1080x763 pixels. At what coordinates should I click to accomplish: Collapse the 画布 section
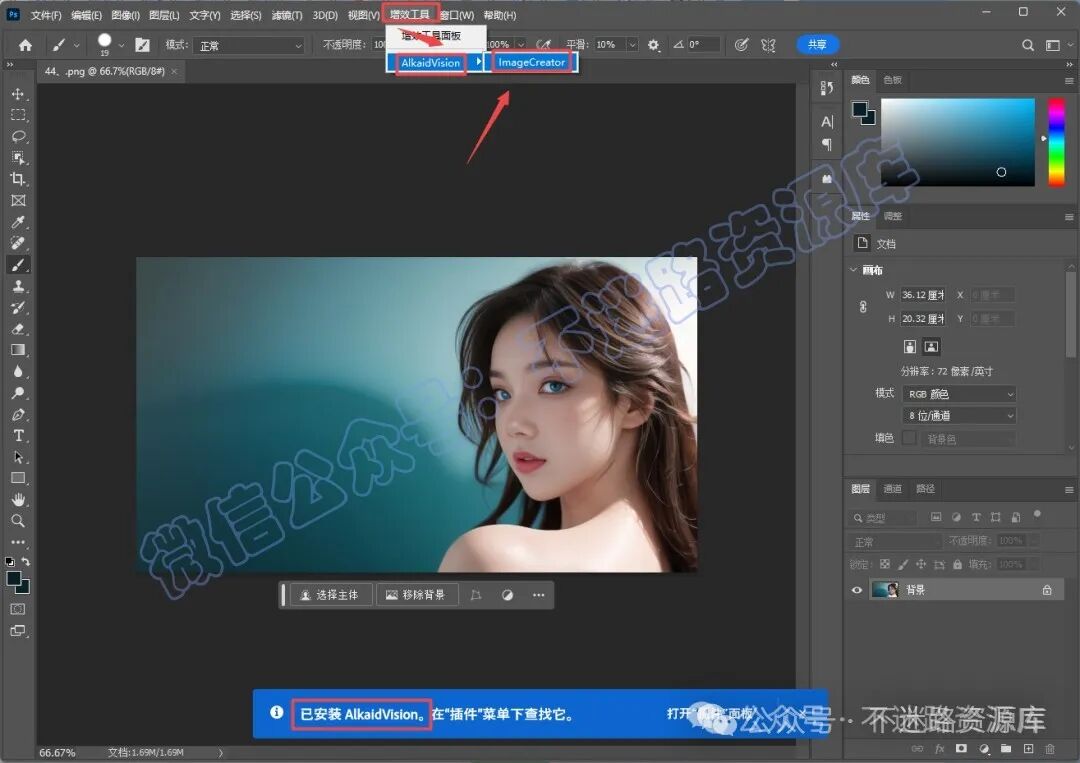tap(853, 270)
